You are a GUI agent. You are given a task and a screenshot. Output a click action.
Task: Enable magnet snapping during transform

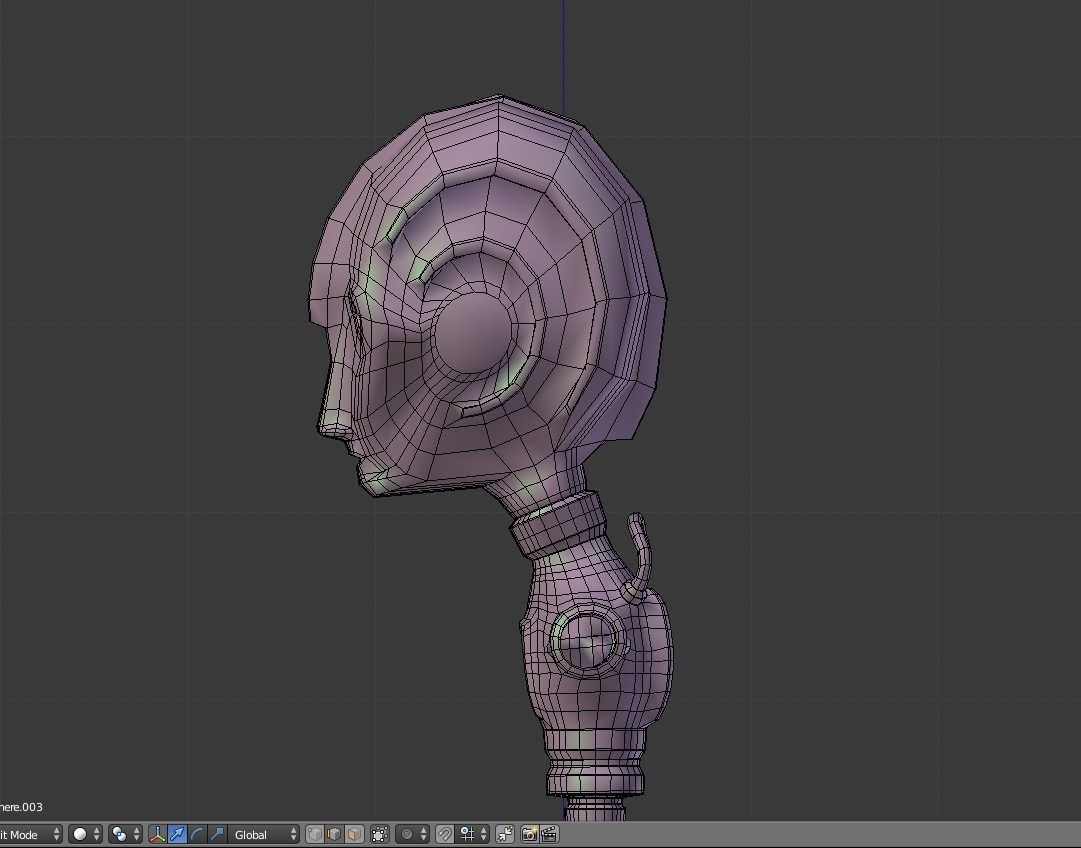point(447,833)
